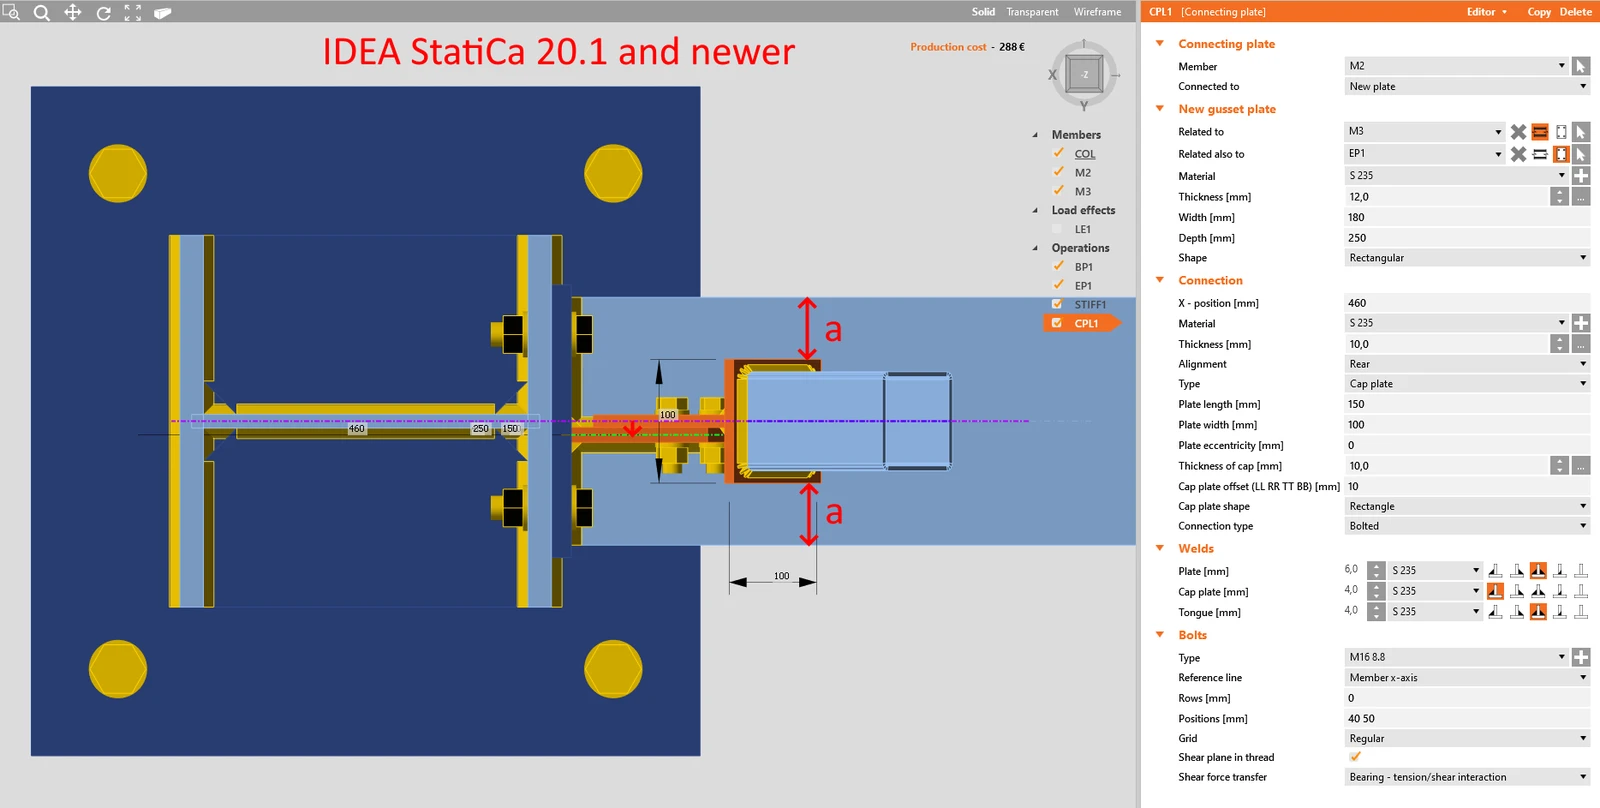Select the flange orientation icon for 'Related to'
Screen dimensions: 1600x808
1540,132
